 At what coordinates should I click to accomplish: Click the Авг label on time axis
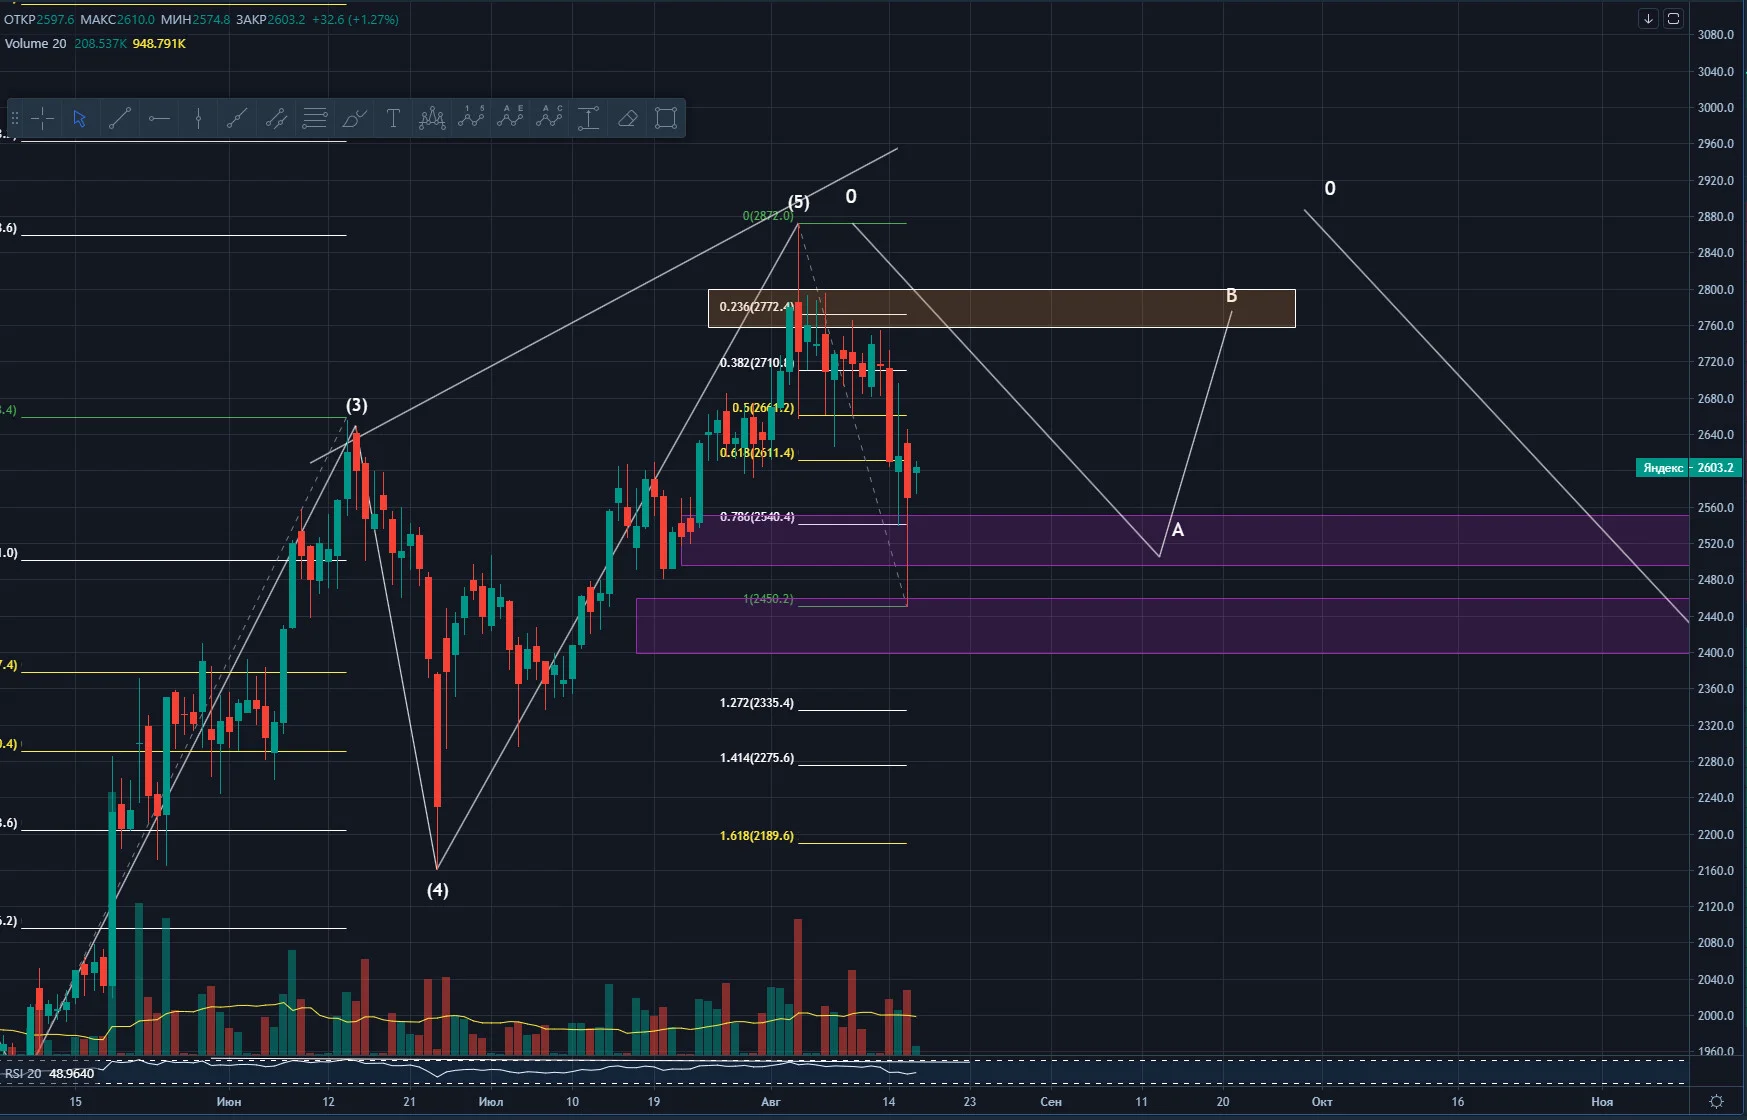pos(770,1101)
